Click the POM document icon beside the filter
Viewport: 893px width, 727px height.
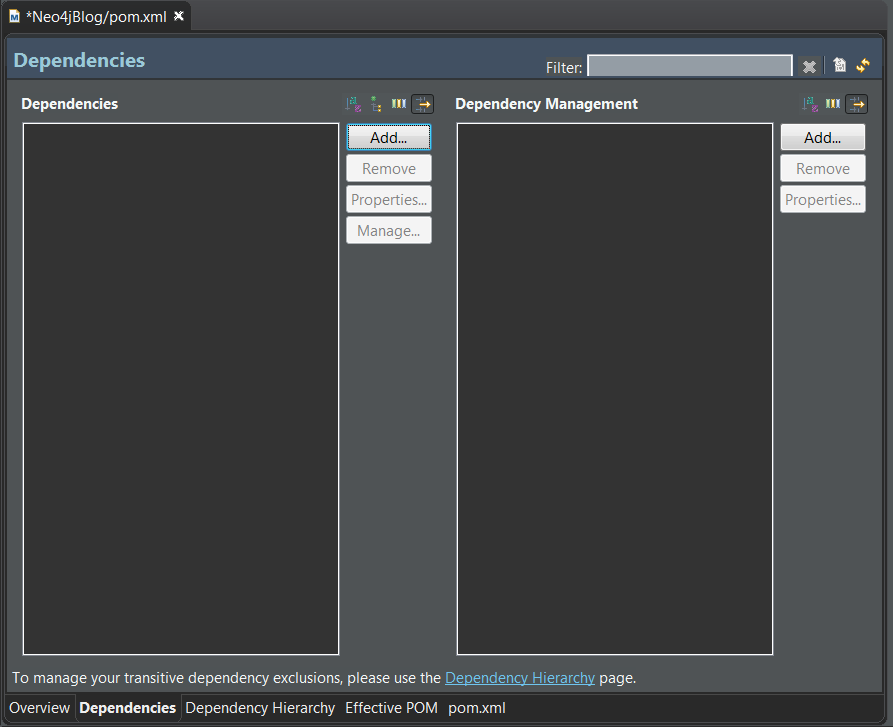coord(839,65)
